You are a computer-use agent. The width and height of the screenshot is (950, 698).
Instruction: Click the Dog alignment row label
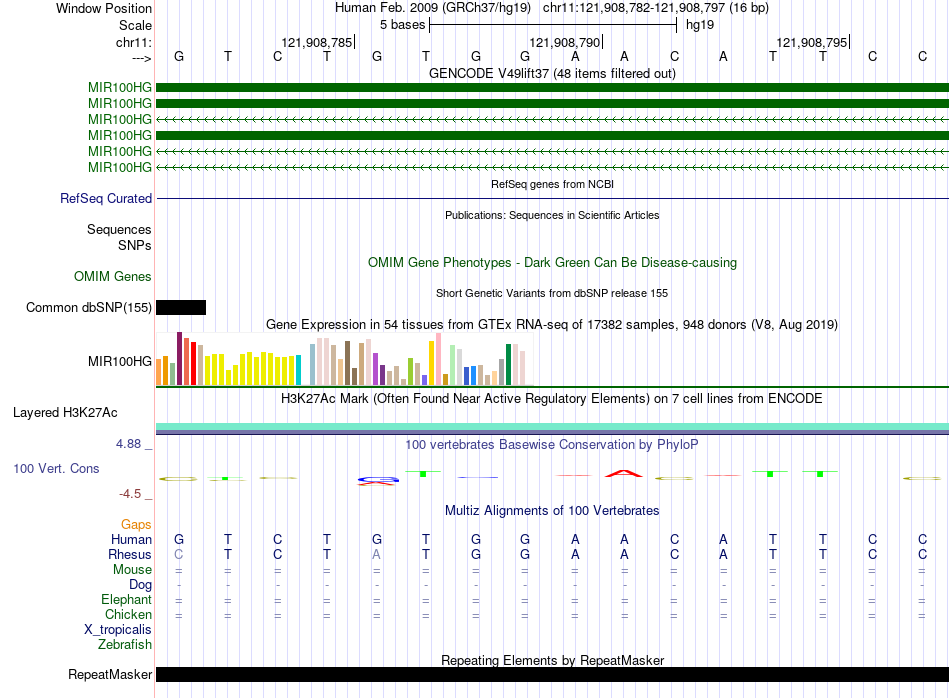(x=140, y=585)
